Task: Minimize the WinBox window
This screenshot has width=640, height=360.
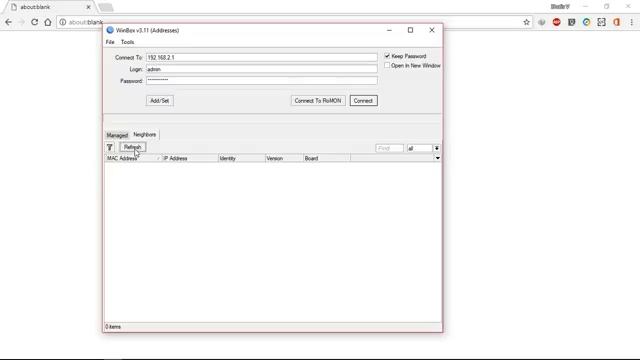Action: pos(389,30)
